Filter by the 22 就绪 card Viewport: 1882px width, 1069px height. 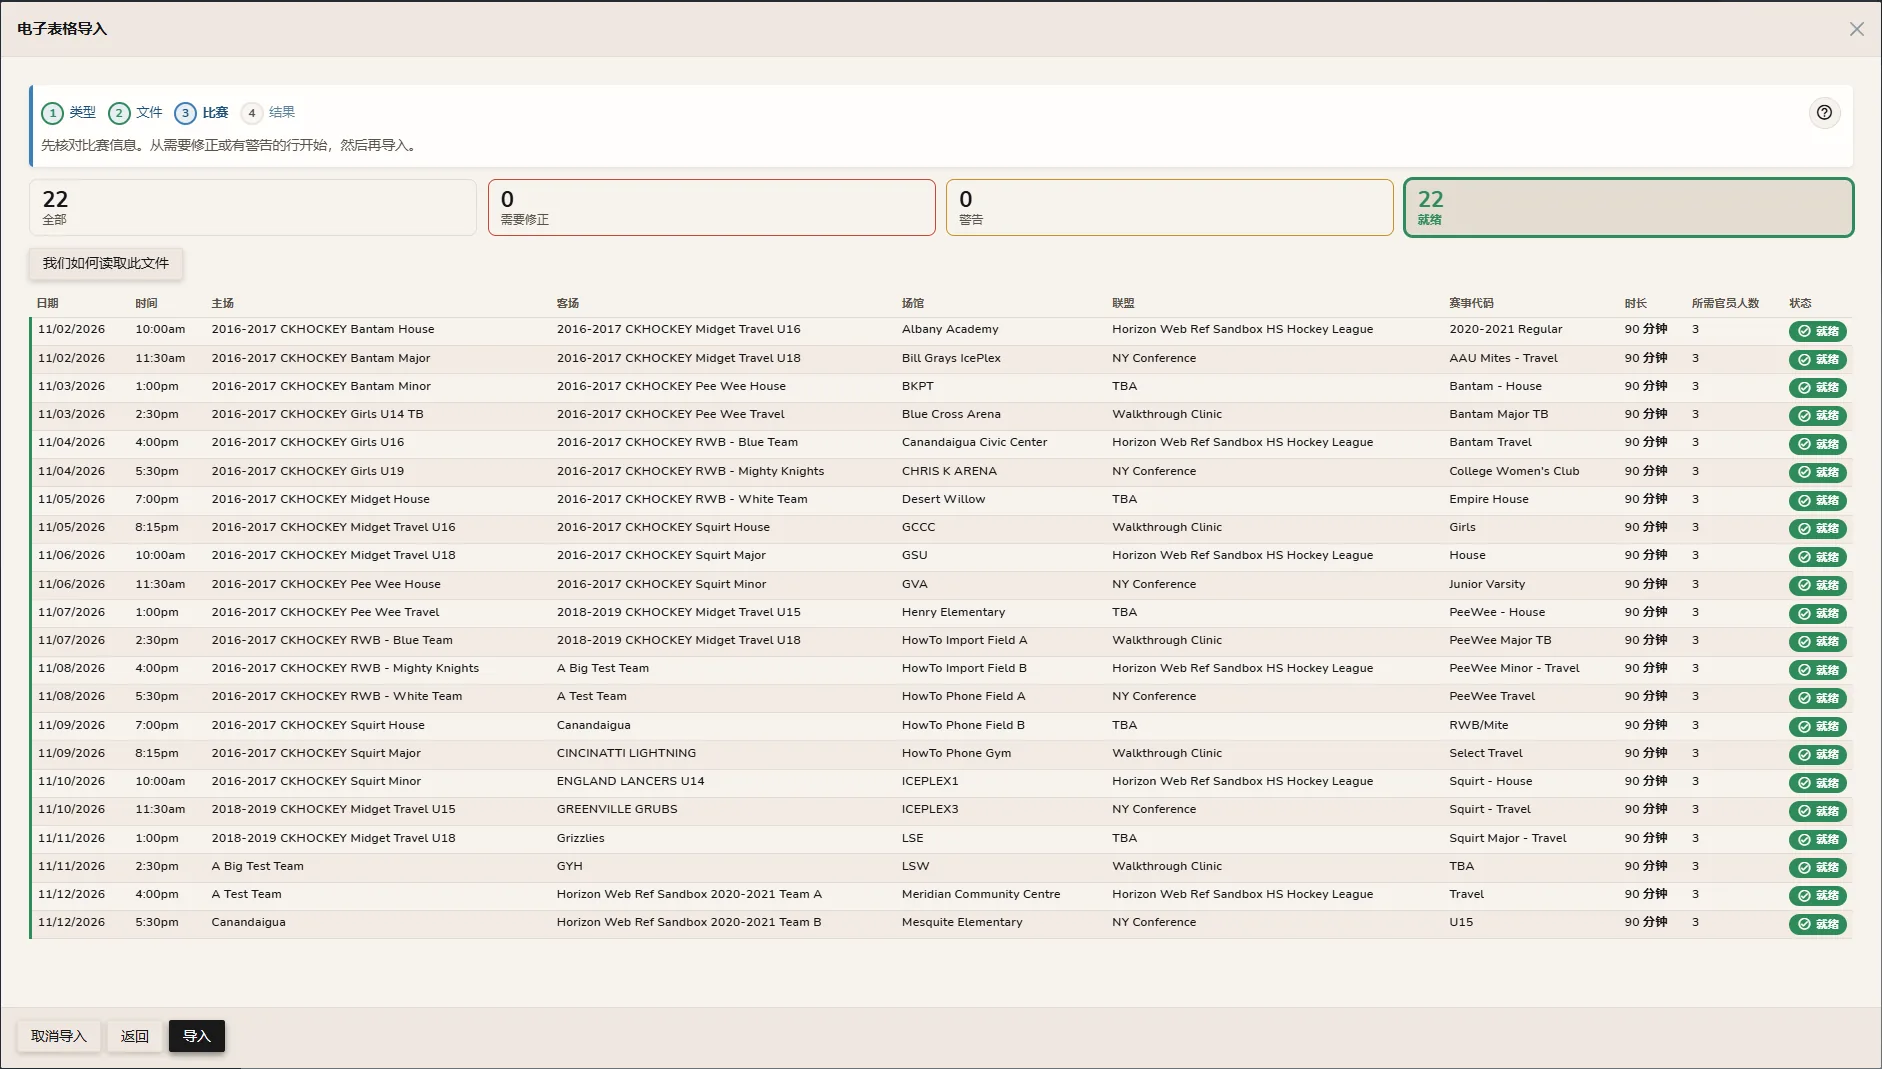click(x=1628, y=208)
